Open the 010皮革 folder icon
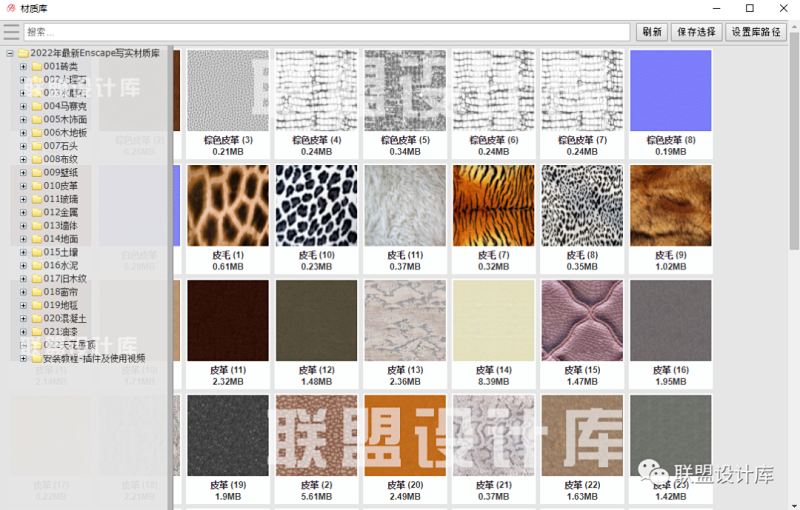 tap(36, 185)
